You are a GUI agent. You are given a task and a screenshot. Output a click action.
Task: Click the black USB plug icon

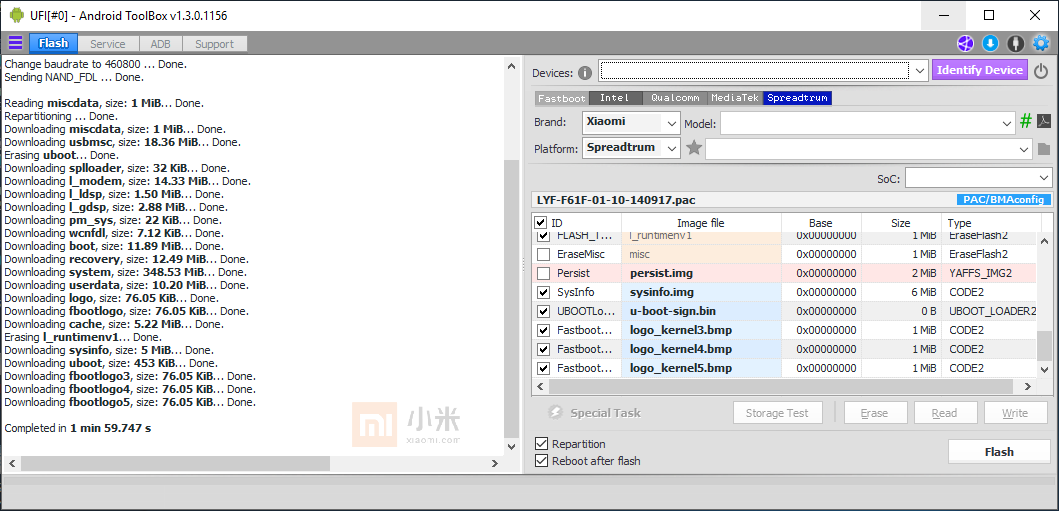click(1015, 44)
